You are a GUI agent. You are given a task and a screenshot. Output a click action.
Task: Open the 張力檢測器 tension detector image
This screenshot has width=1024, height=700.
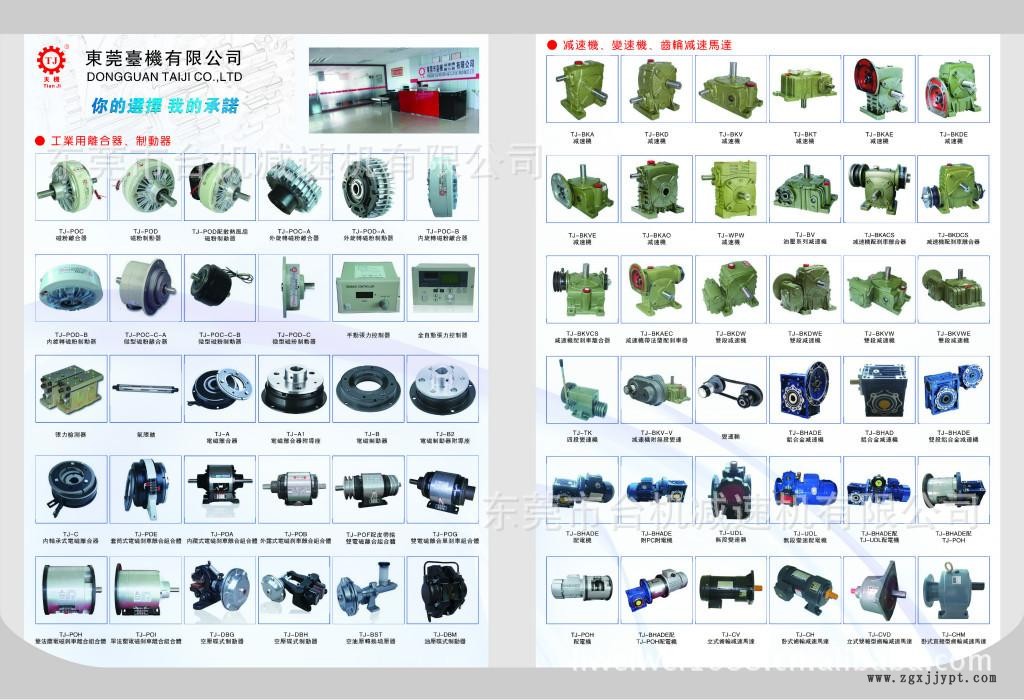pos(71,389)
